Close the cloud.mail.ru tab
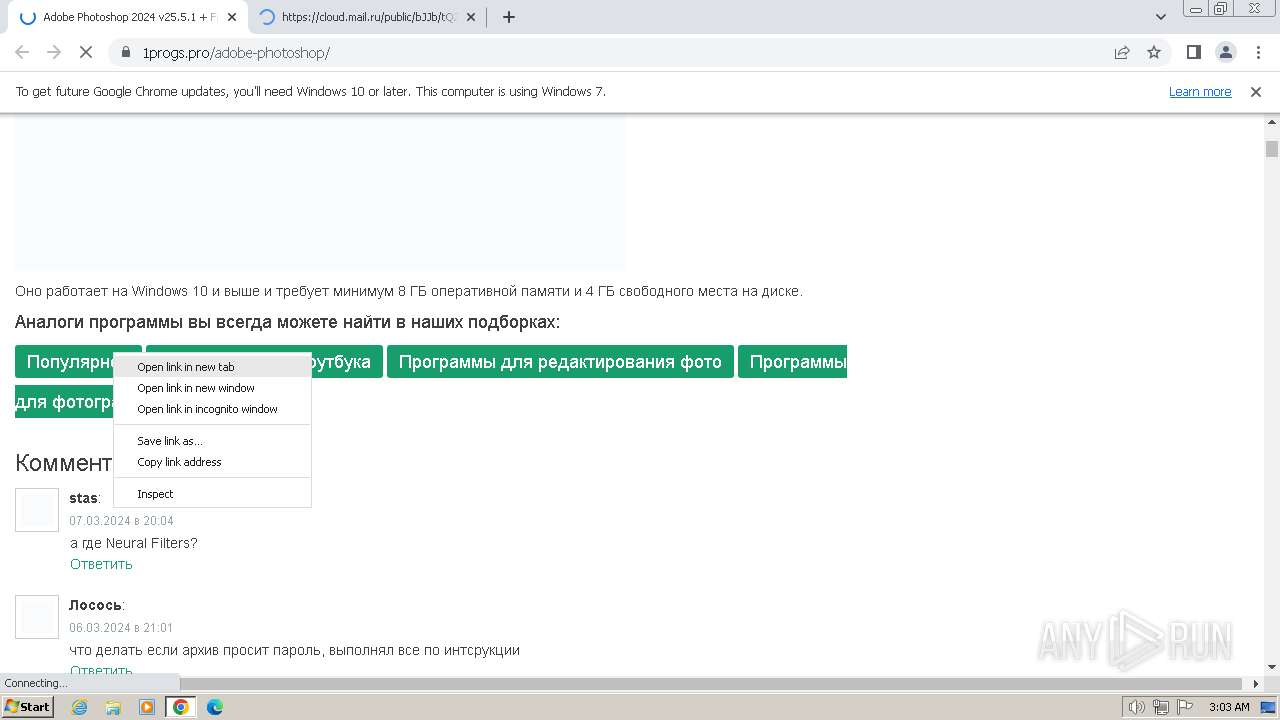Viewport: 1280px width, 720px height. pos(471,17)
